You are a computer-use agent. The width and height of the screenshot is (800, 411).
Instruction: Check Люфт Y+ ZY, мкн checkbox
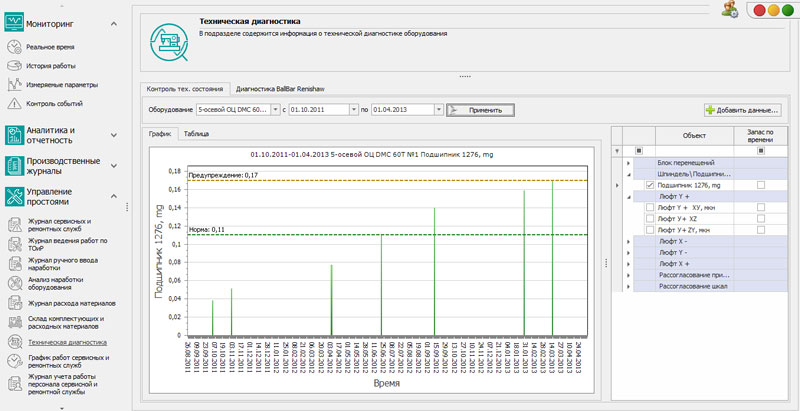click(x=650, y=230)
